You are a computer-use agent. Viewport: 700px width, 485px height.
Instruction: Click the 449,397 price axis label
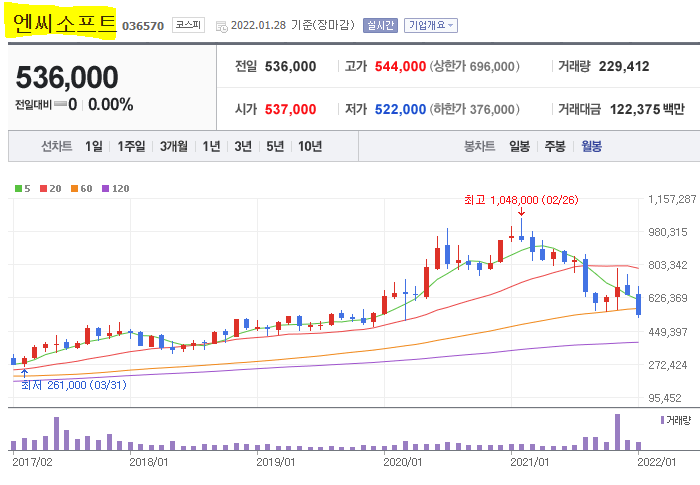(x=668, y=332)
